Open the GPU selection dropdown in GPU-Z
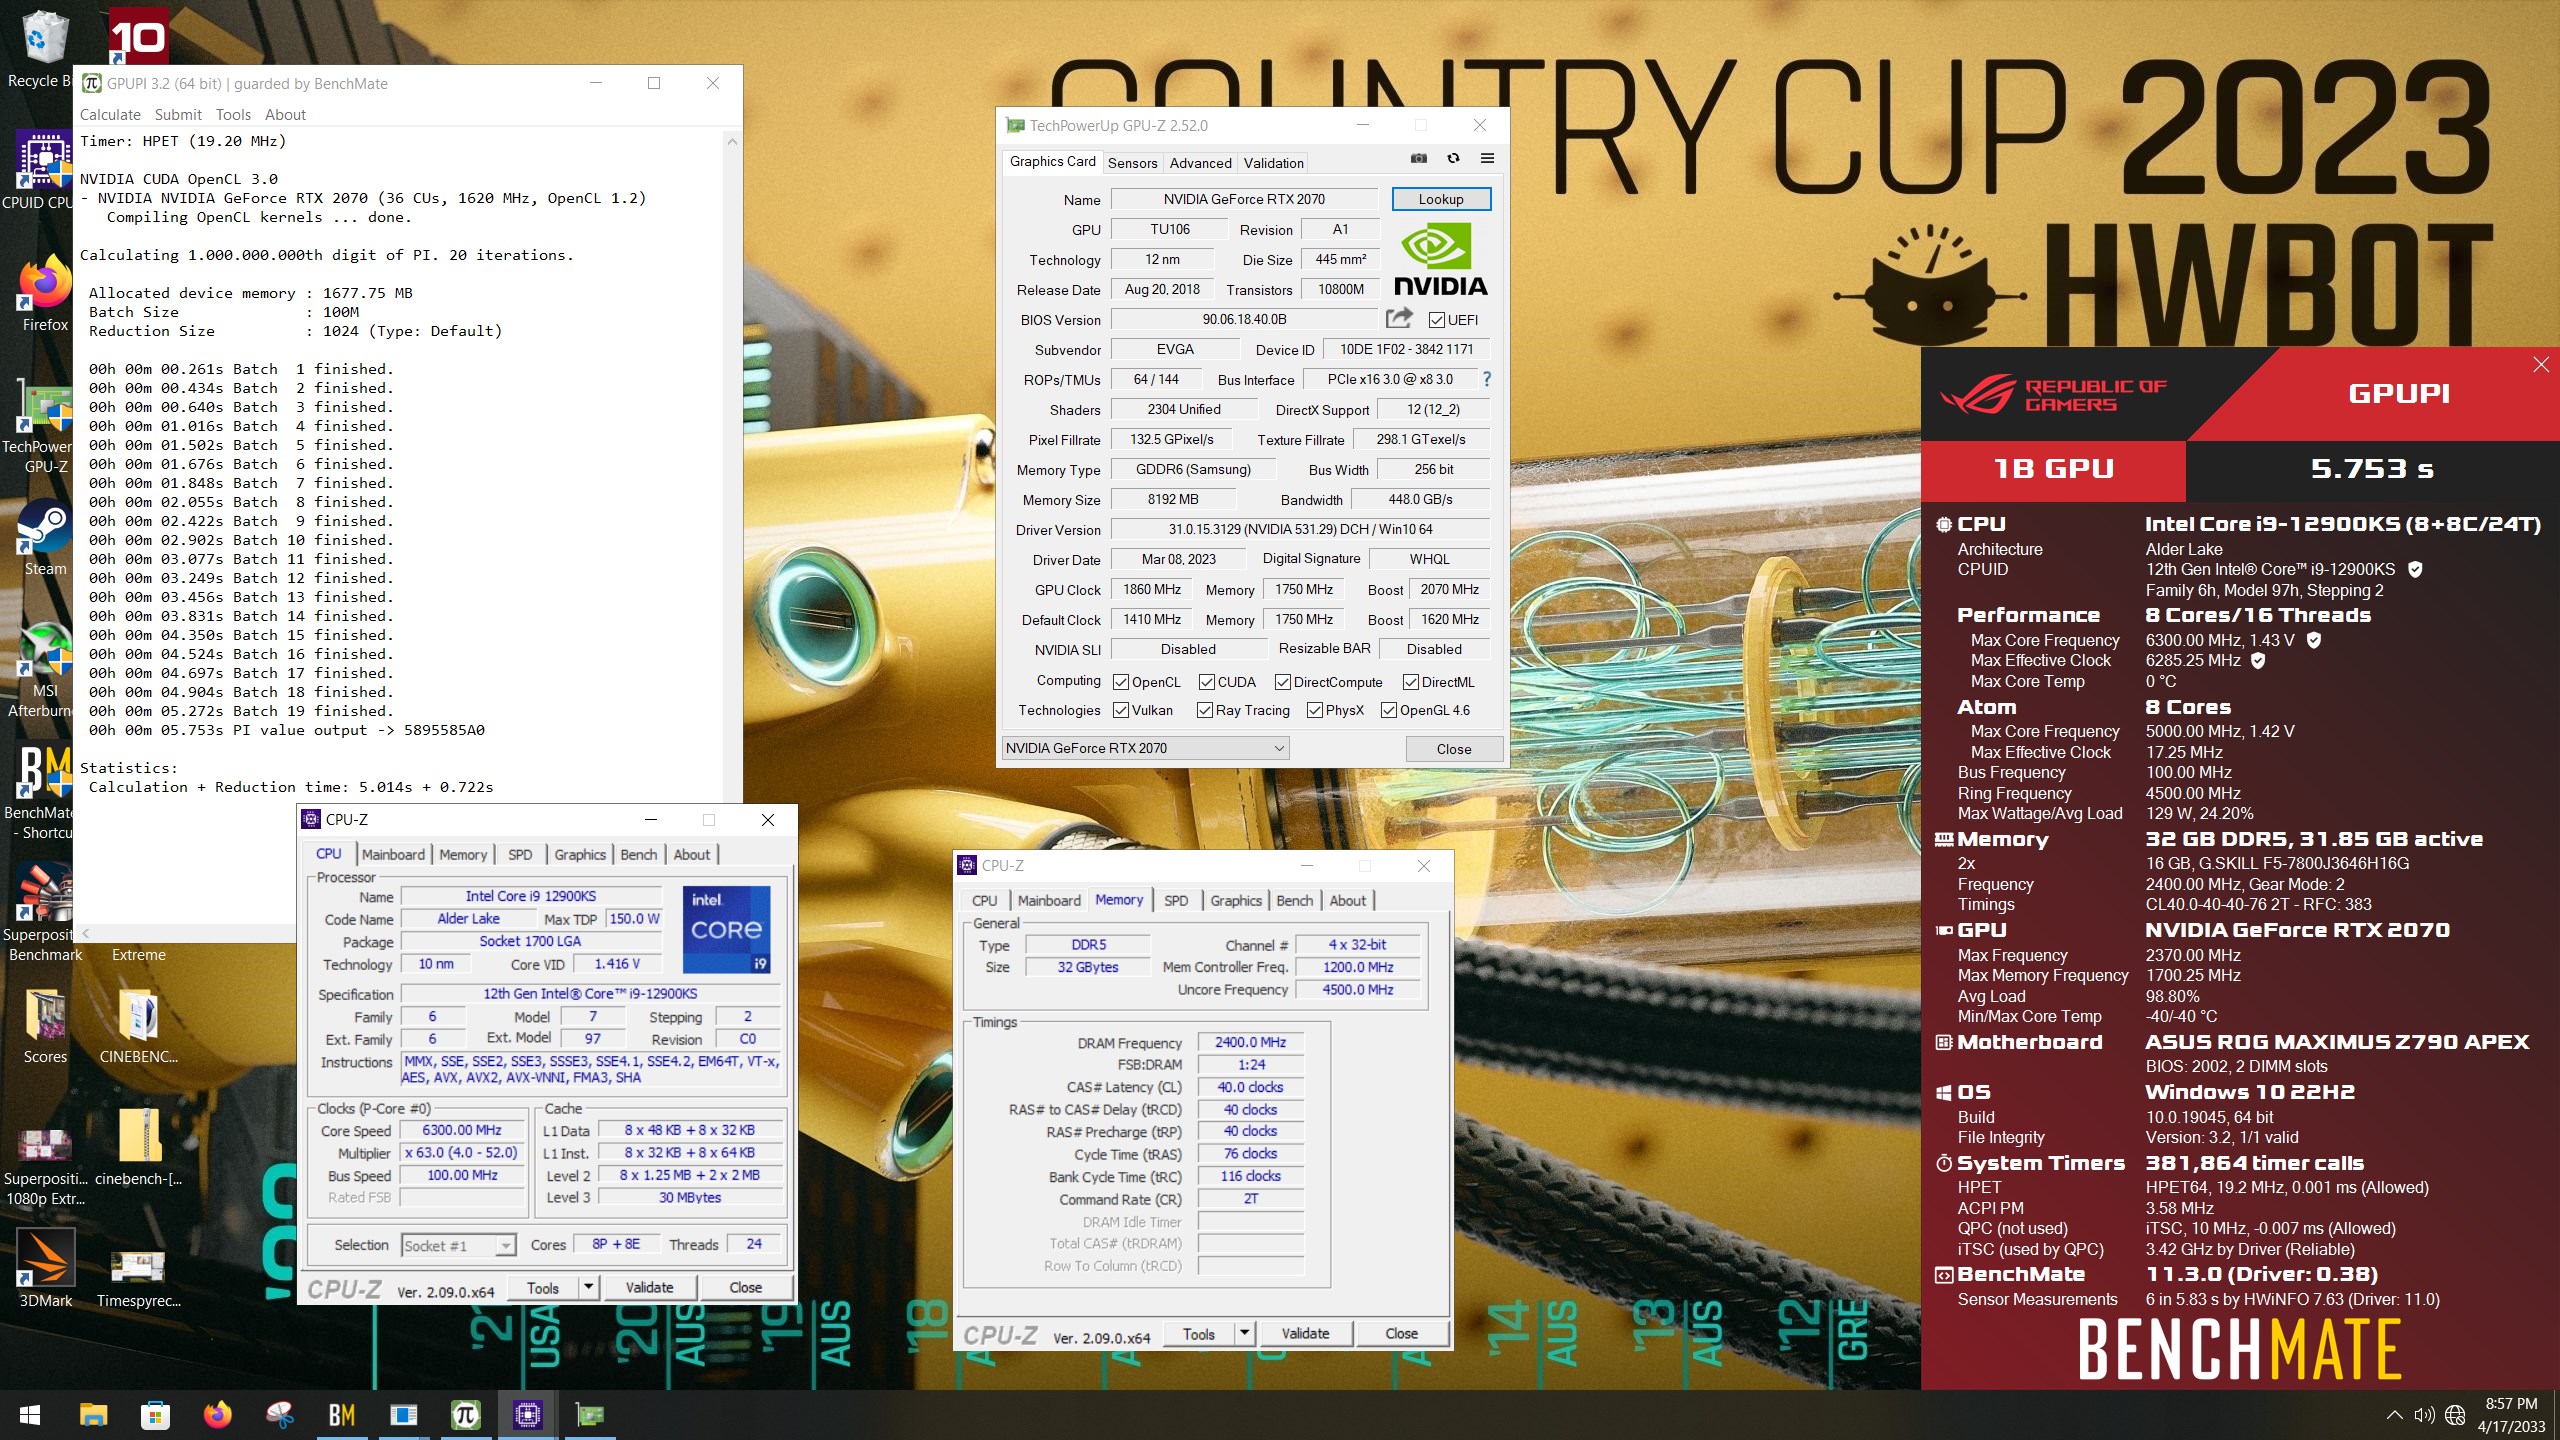Viewport: 2560px width, 1440px height. [x=1145, y=748]
